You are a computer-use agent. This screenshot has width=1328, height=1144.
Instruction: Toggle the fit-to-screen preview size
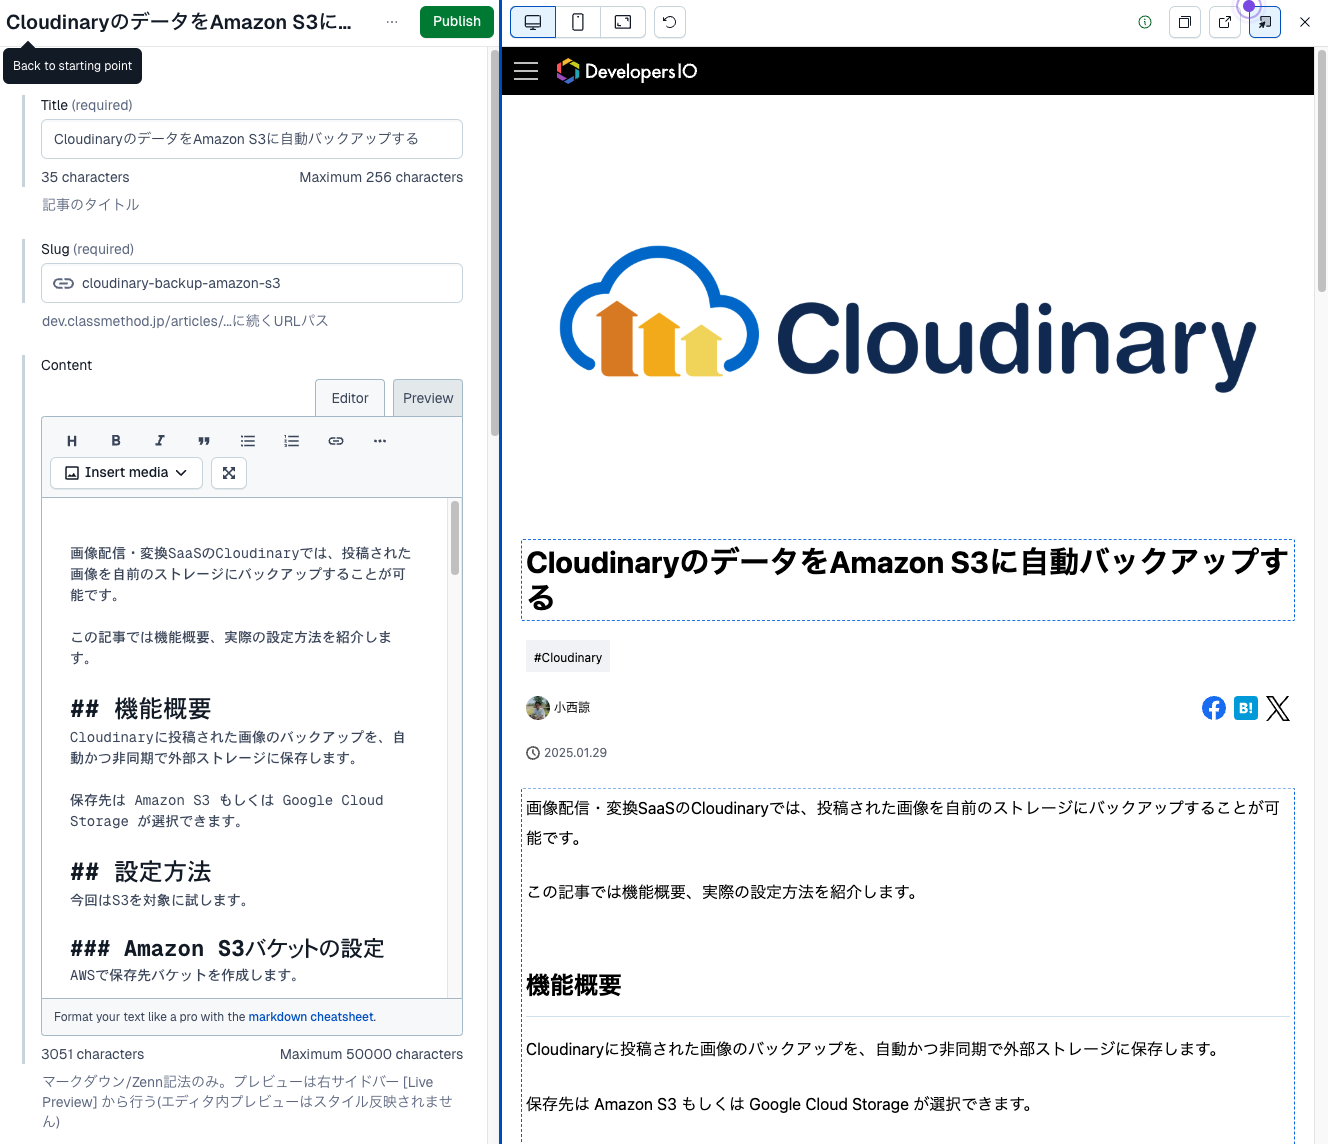click(623, 22)
